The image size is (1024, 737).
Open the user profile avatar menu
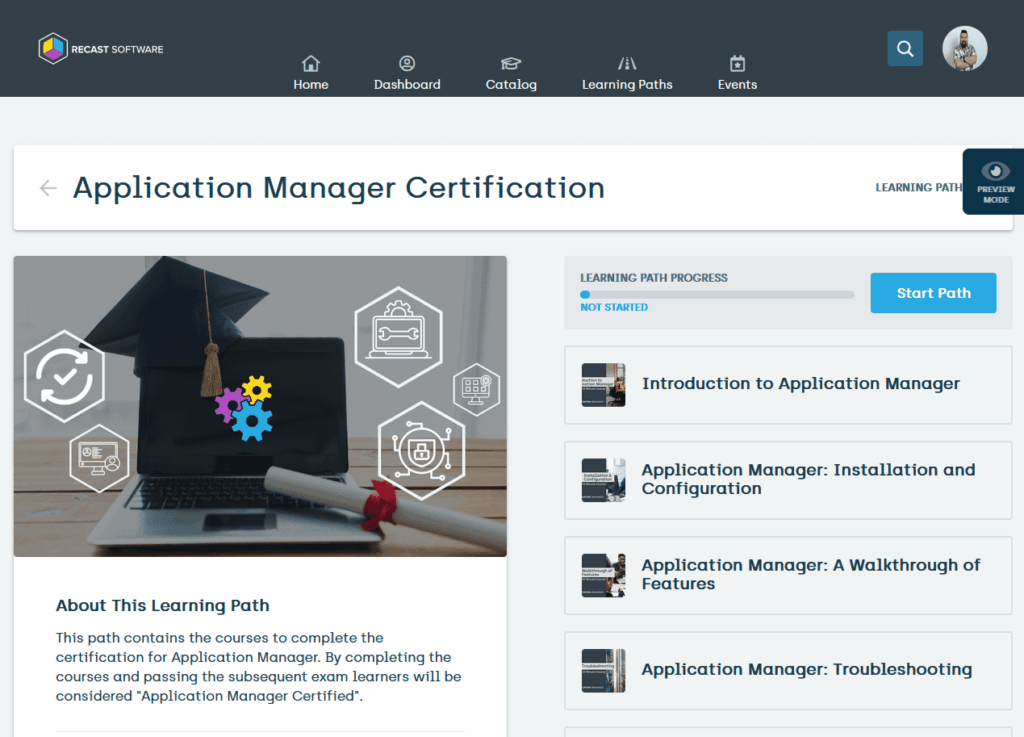pyautogui.click(x=963, y=48)
